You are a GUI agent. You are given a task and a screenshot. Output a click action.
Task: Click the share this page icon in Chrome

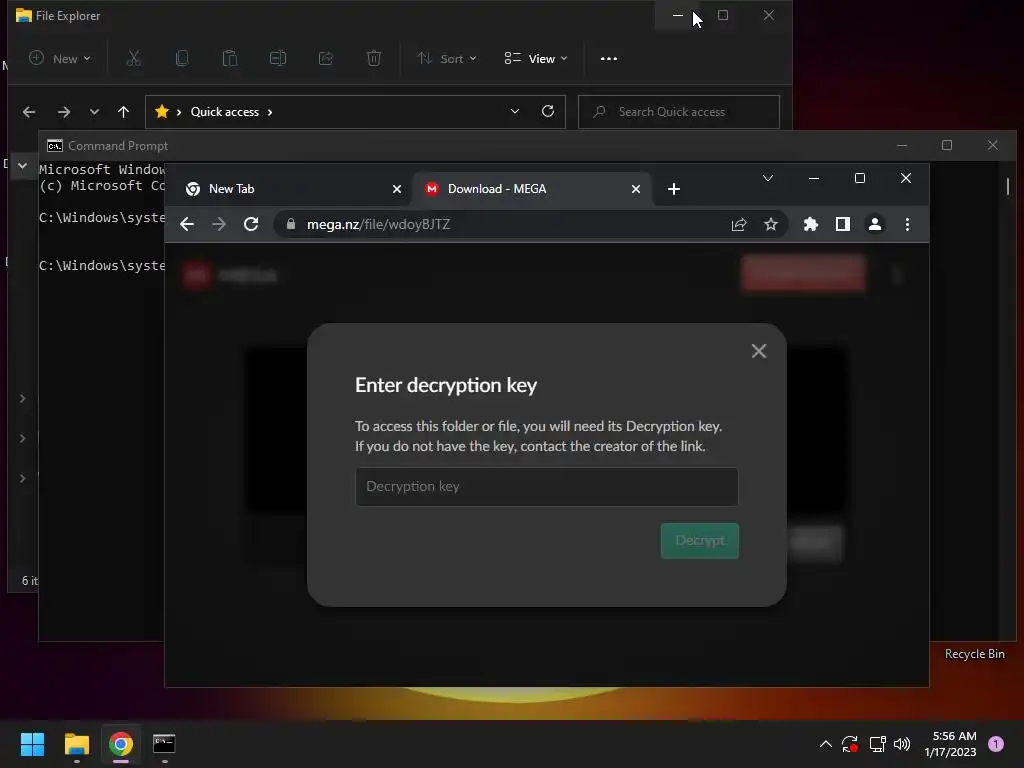pos(739,225)
